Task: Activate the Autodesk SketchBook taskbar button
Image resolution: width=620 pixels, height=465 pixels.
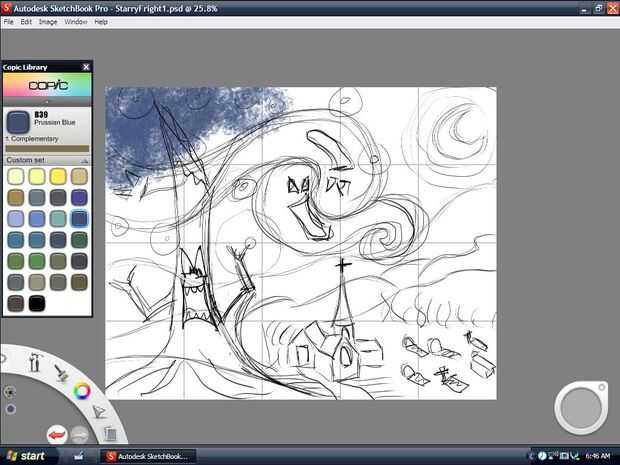Action: pos(147,456)
